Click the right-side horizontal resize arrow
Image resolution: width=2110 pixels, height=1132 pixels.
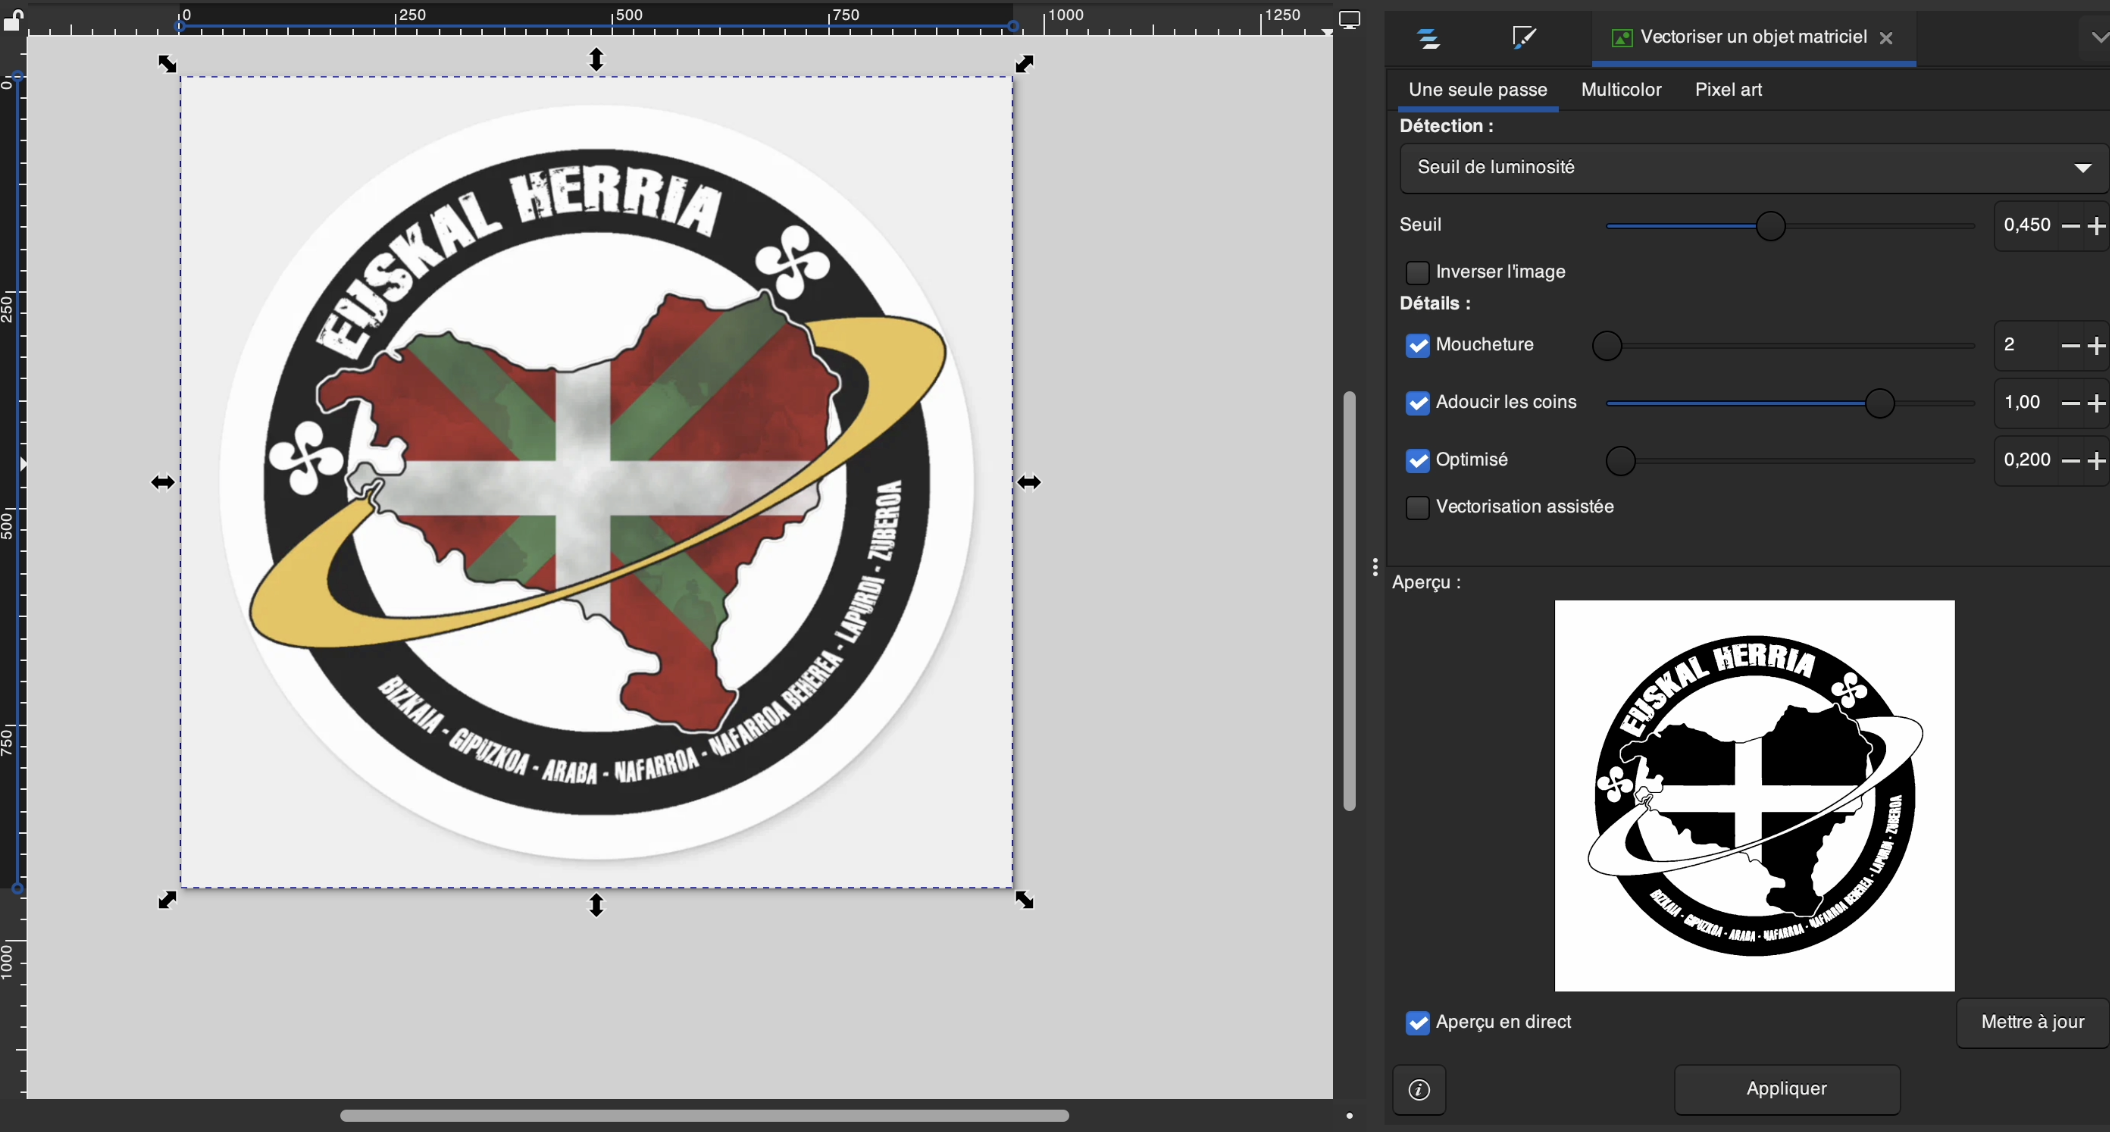click(x=1029, y=483)
